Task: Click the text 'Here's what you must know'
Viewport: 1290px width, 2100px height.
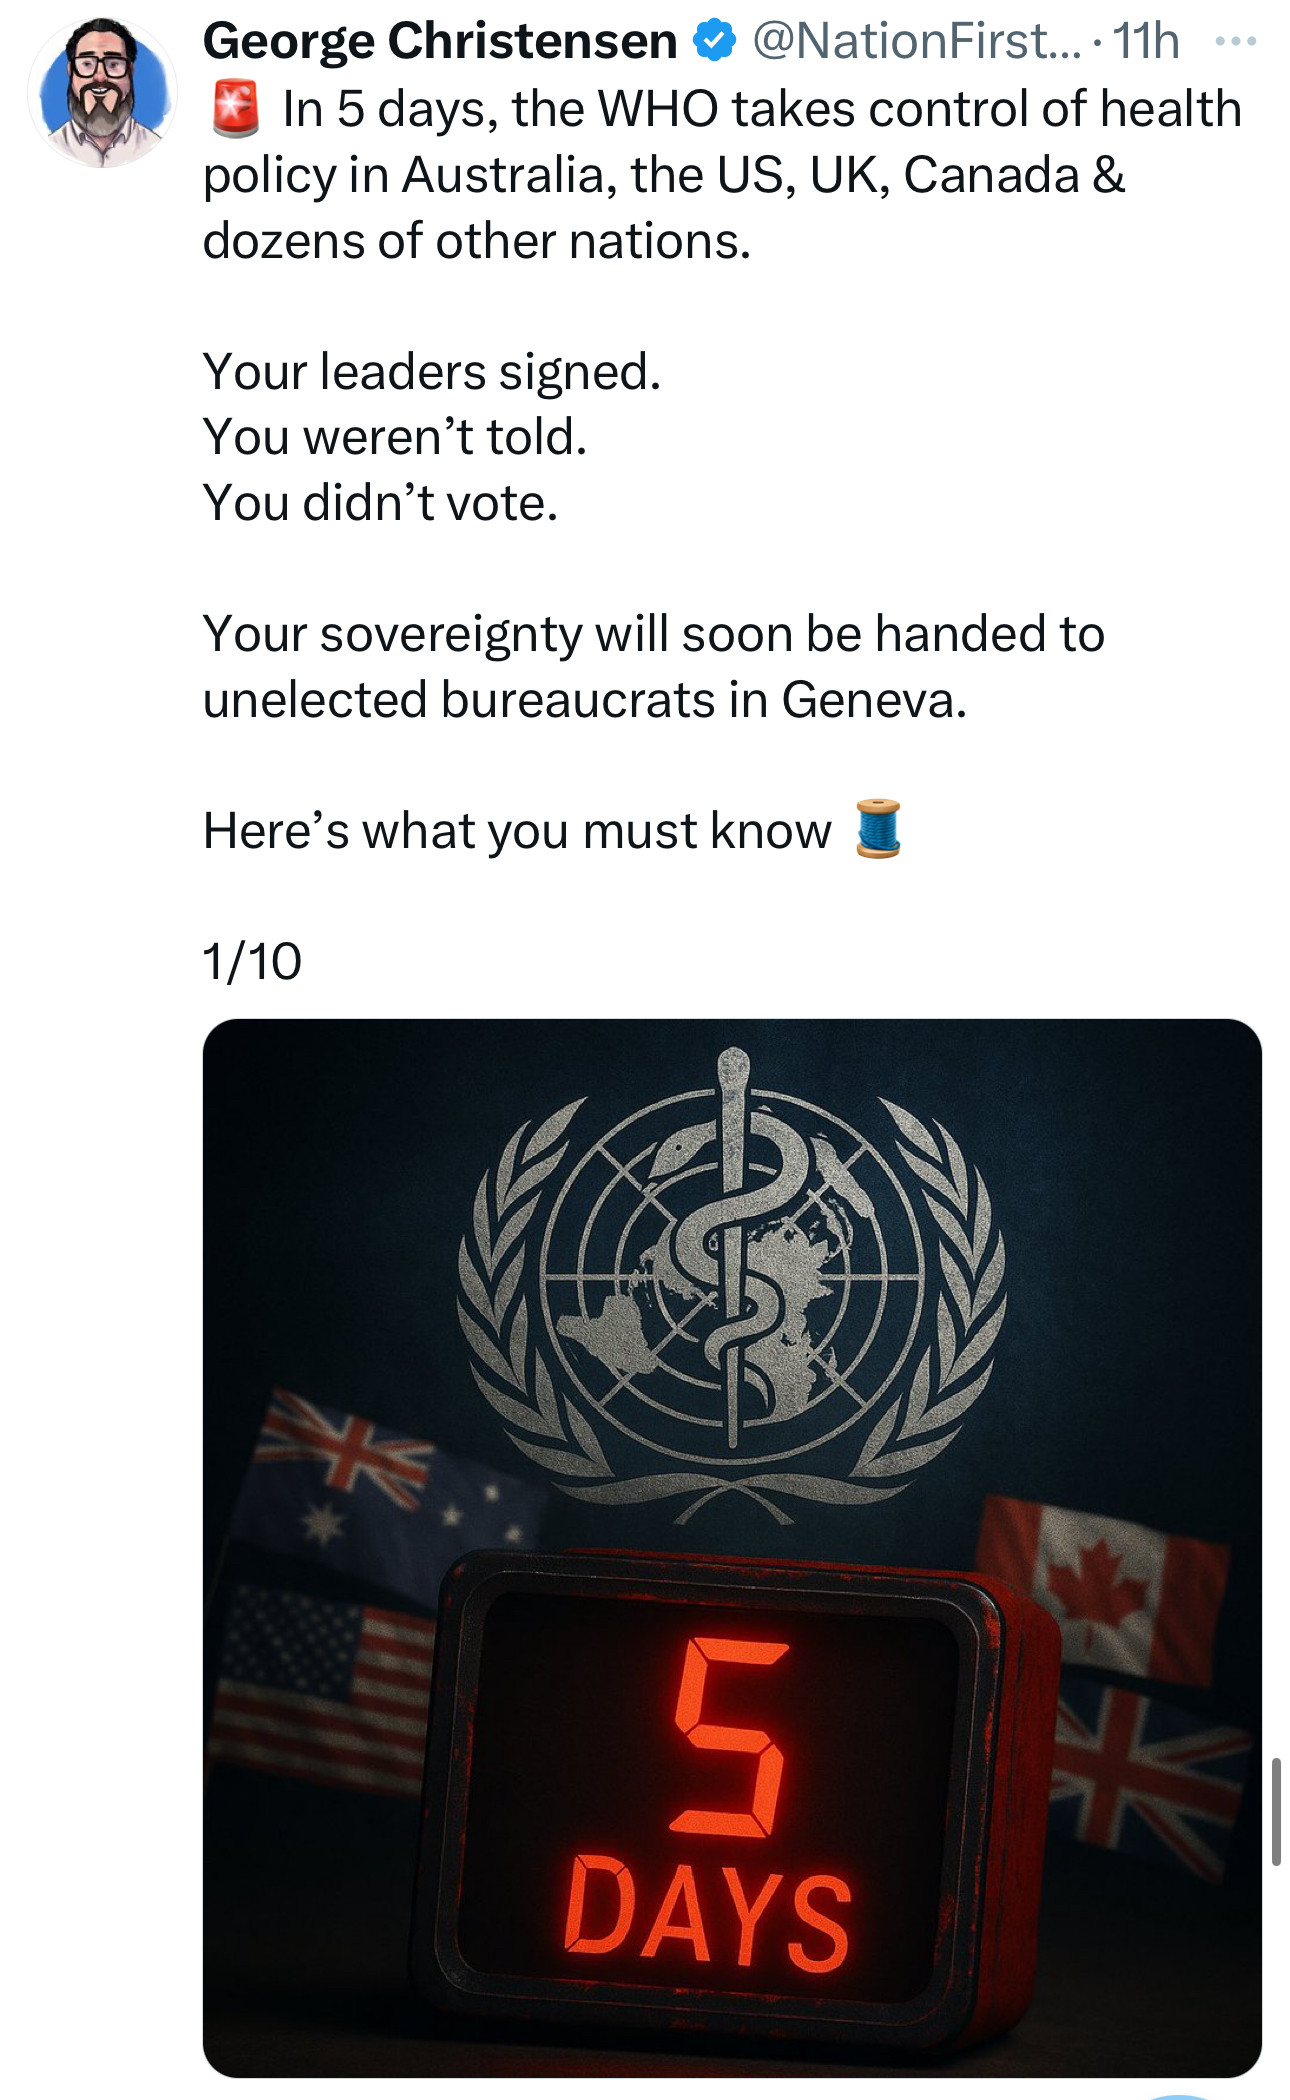Action: [x=517, y=831]
